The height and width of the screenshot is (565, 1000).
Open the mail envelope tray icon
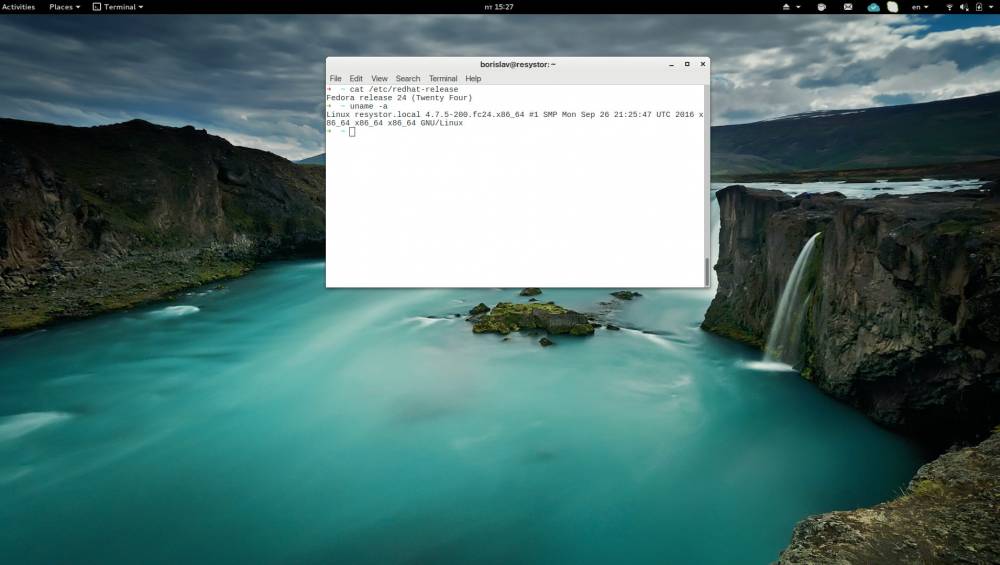(x=848, y=7)
